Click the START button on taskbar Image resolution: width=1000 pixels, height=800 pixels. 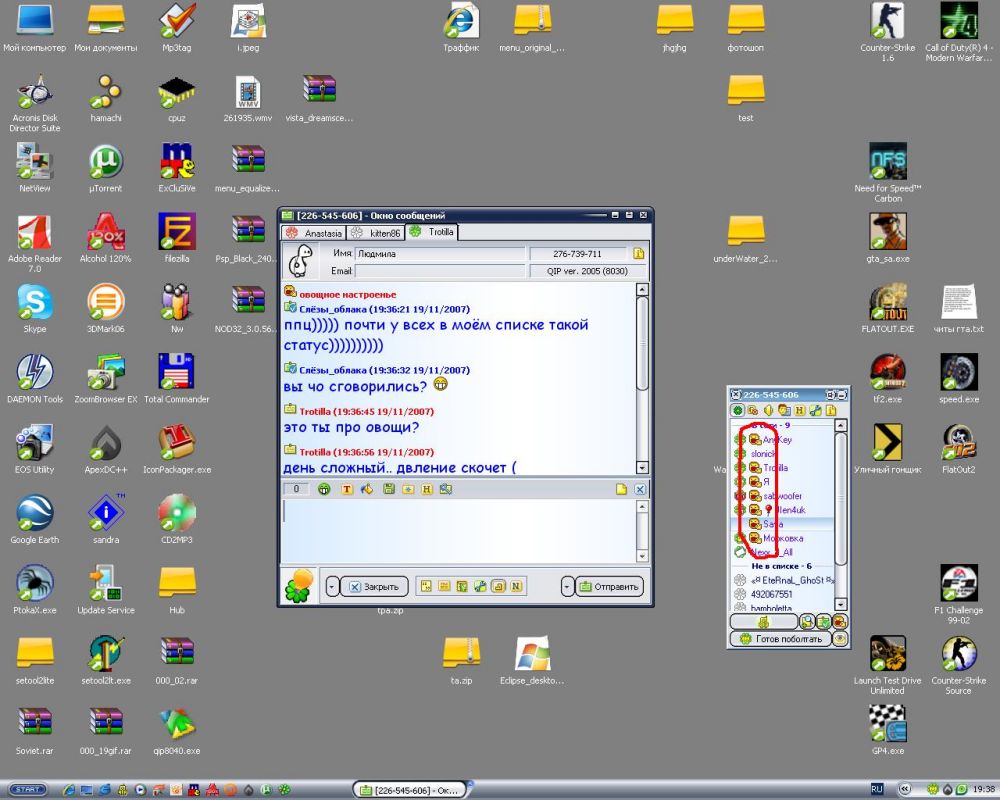coord(27,789)
